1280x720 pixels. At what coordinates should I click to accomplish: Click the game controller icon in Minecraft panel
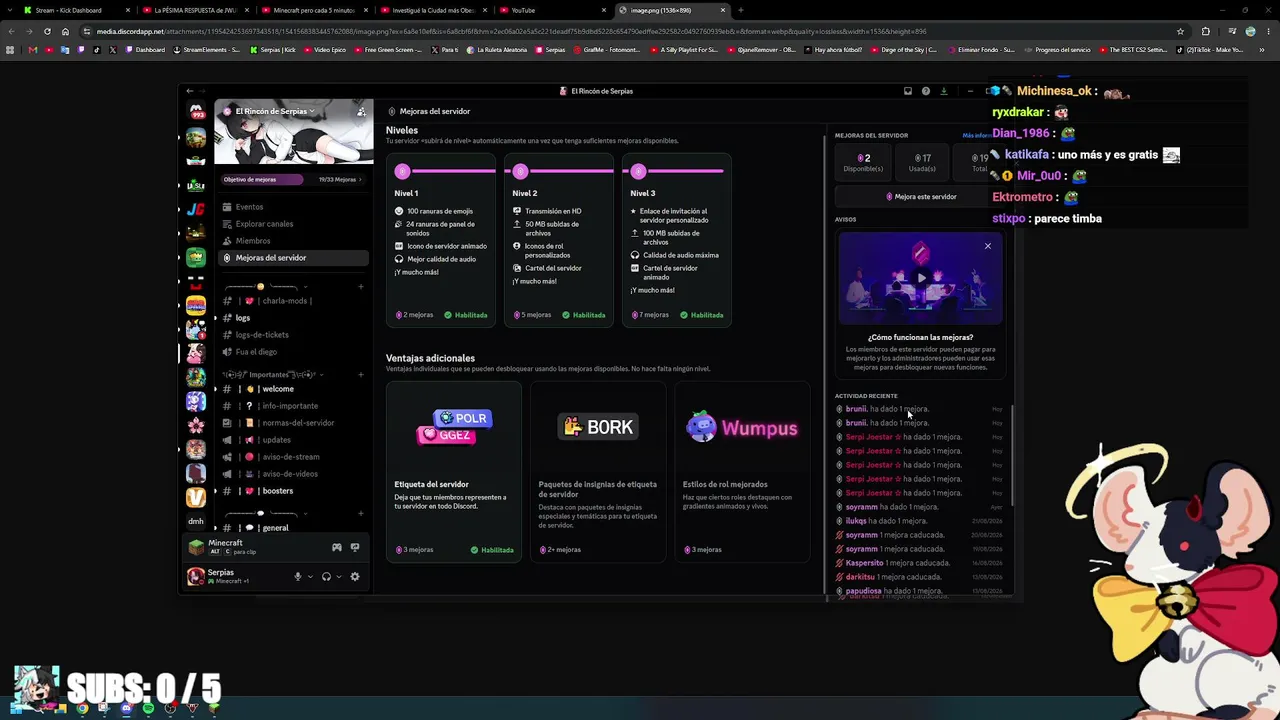point(337,547)
